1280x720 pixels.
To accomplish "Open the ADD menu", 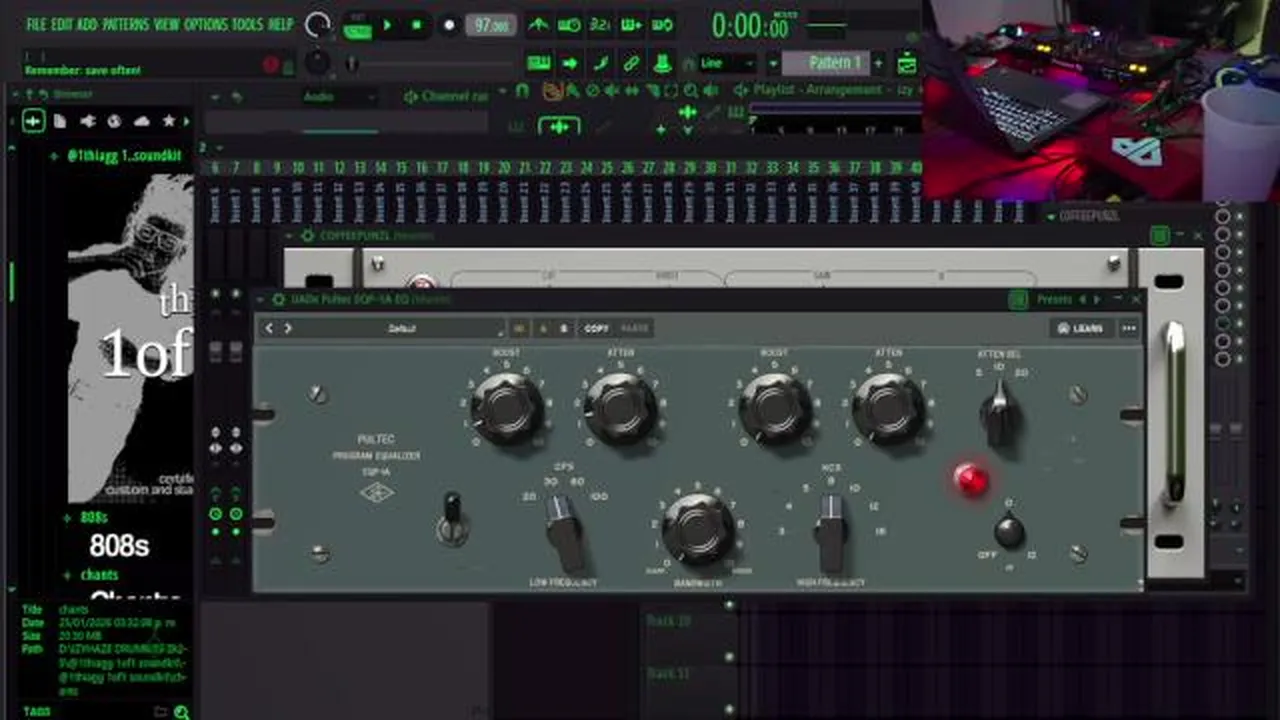I will pyautogui.click(x=87, y=24).
